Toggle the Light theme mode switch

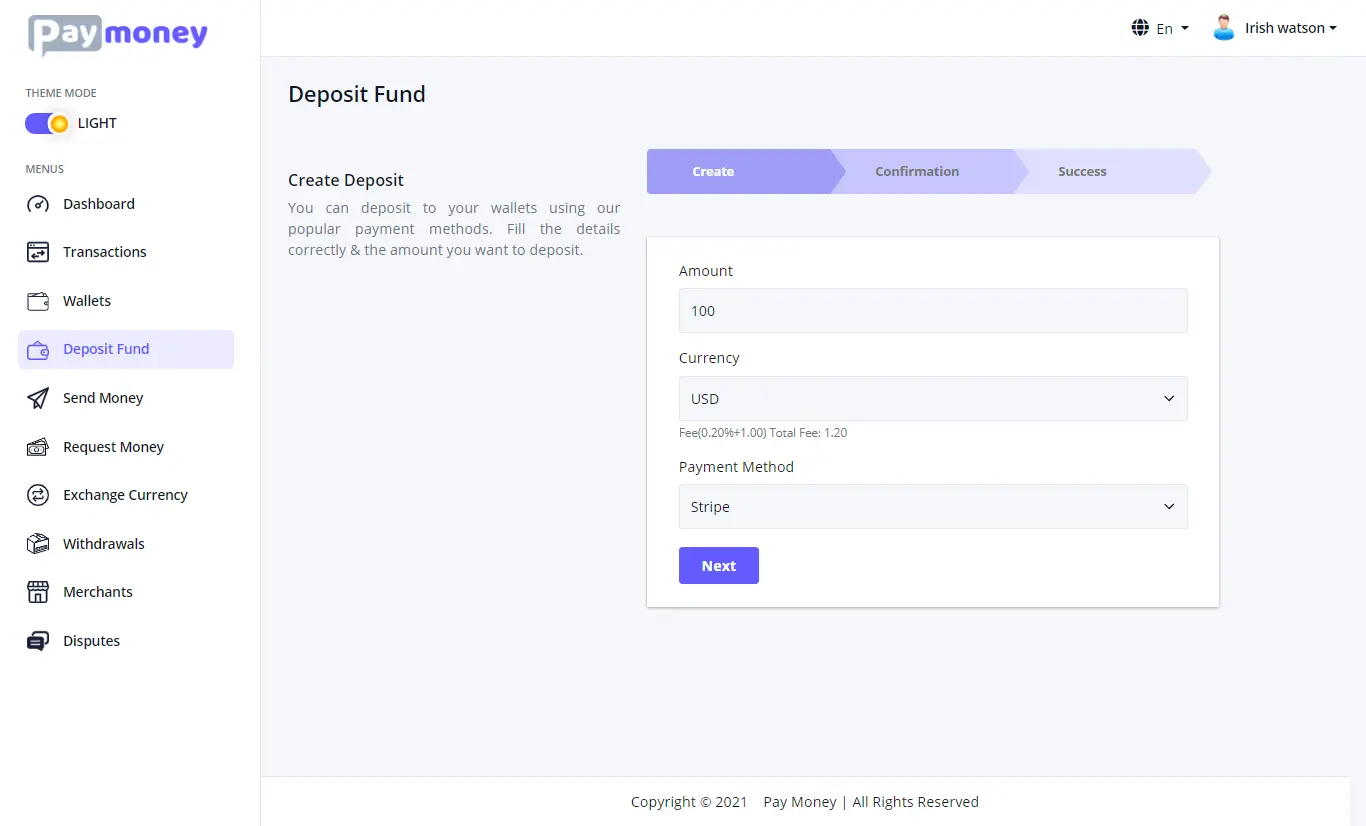click(x=47, y=123)
